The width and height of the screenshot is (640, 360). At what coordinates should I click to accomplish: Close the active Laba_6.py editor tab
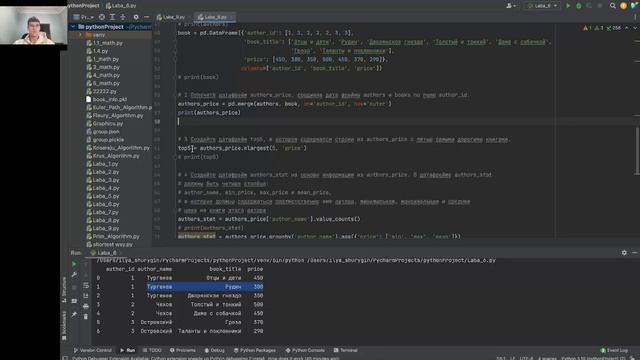232,17
